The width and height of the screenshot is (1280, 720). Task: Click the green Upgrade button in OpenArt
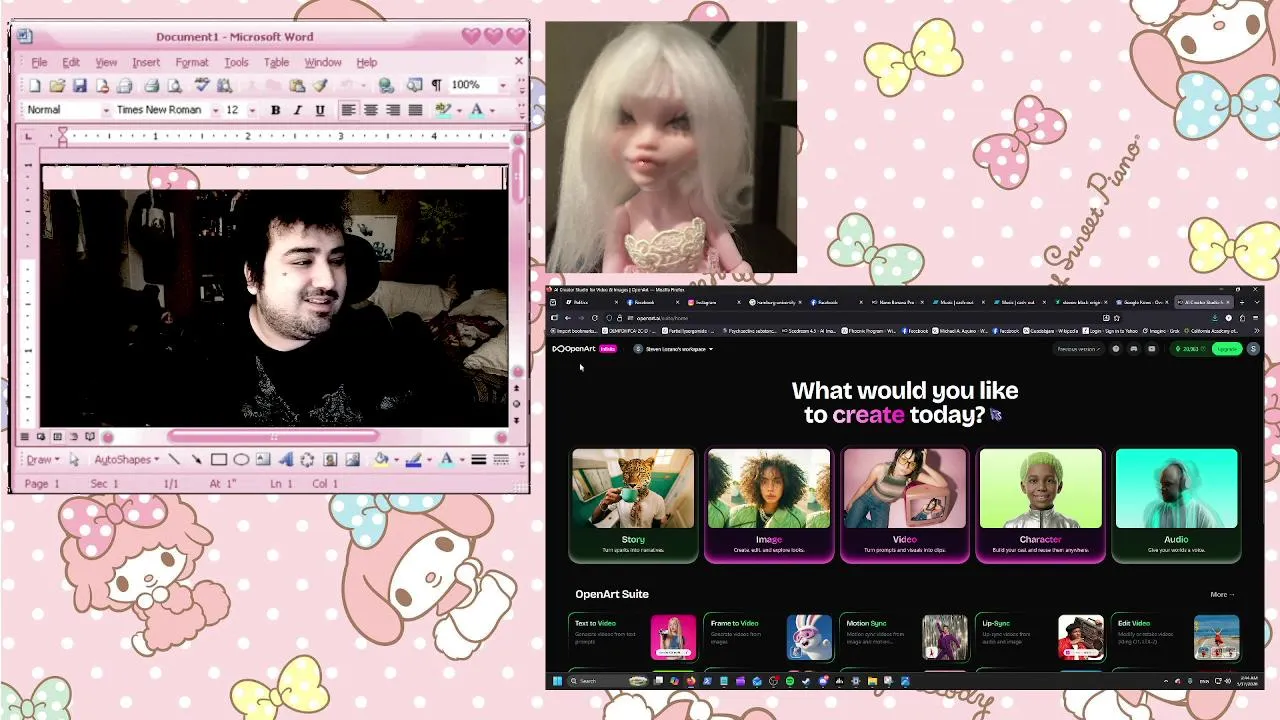point(1227,349)
